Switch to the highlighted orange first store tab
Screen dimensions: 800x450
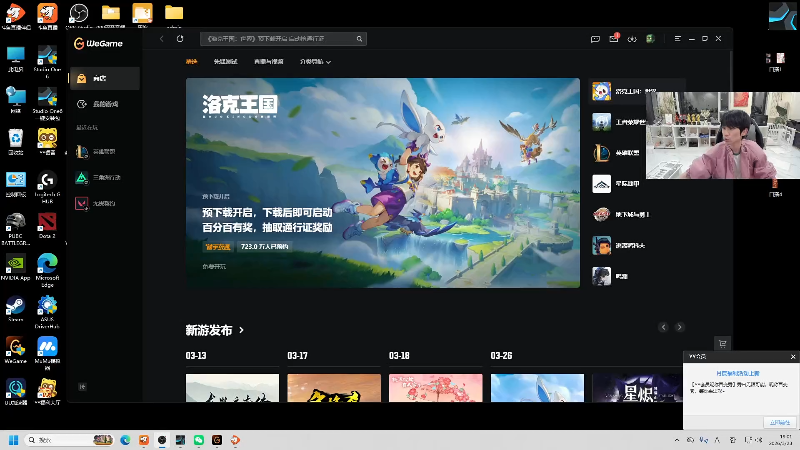[x=191, y=62]
